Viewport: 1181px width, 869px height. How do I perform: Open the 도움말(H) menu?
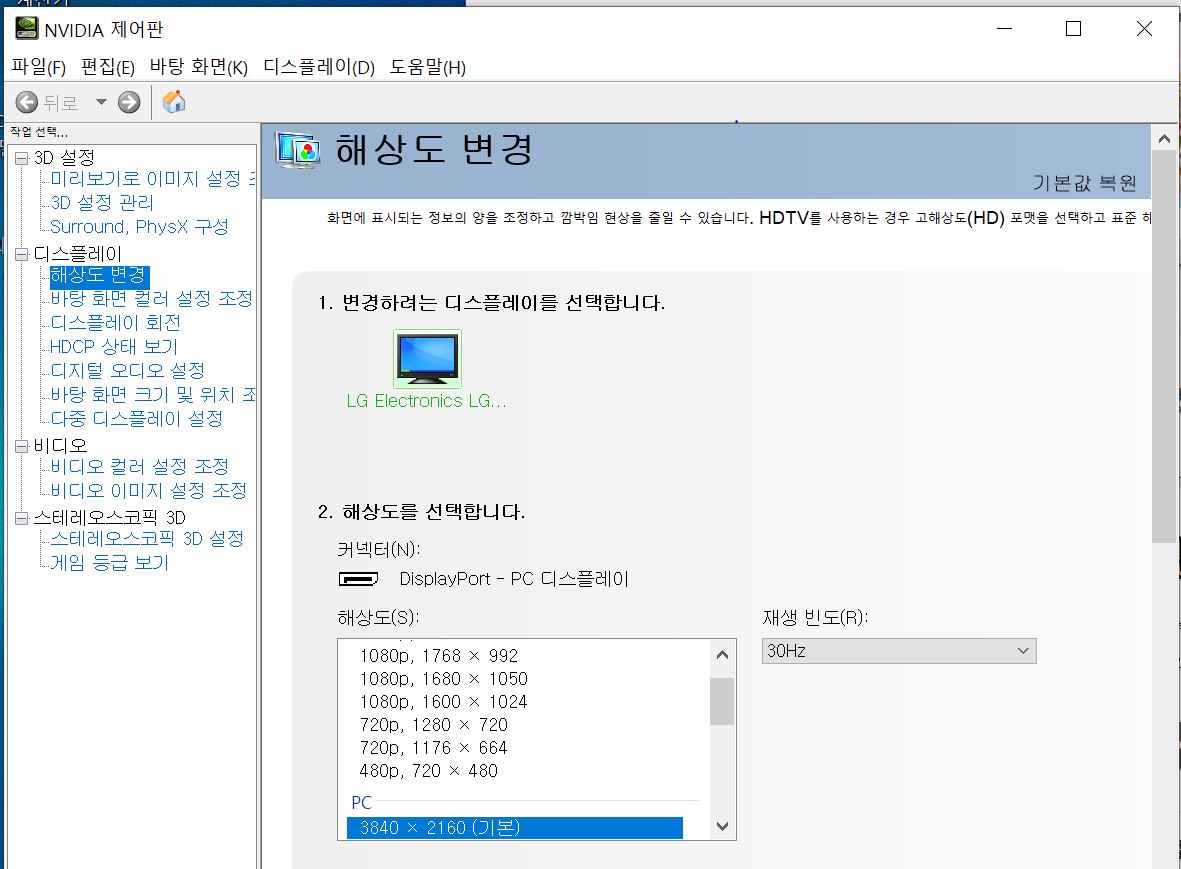coord(427,67)
